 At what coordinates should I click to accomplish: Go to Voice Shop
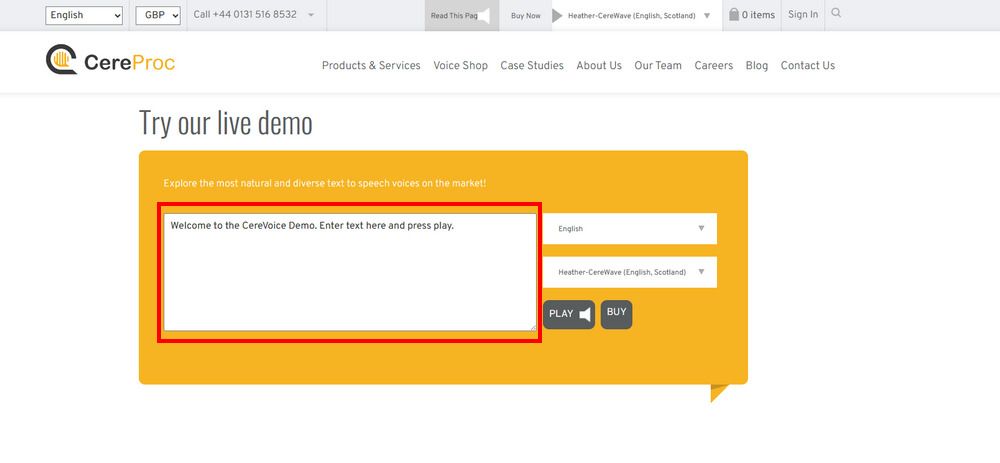pos(460,65)
